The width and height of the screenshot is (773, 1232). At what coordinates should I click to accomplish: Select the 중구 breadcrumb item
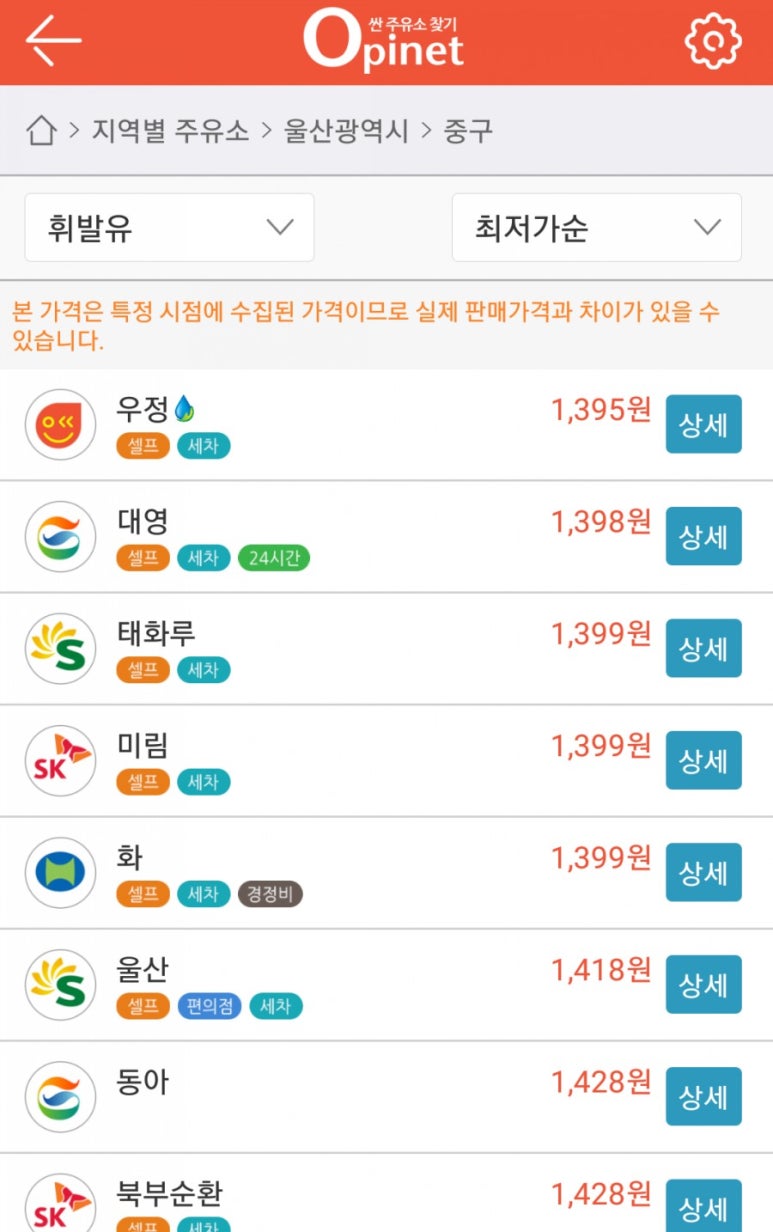(x=468, y=131)
